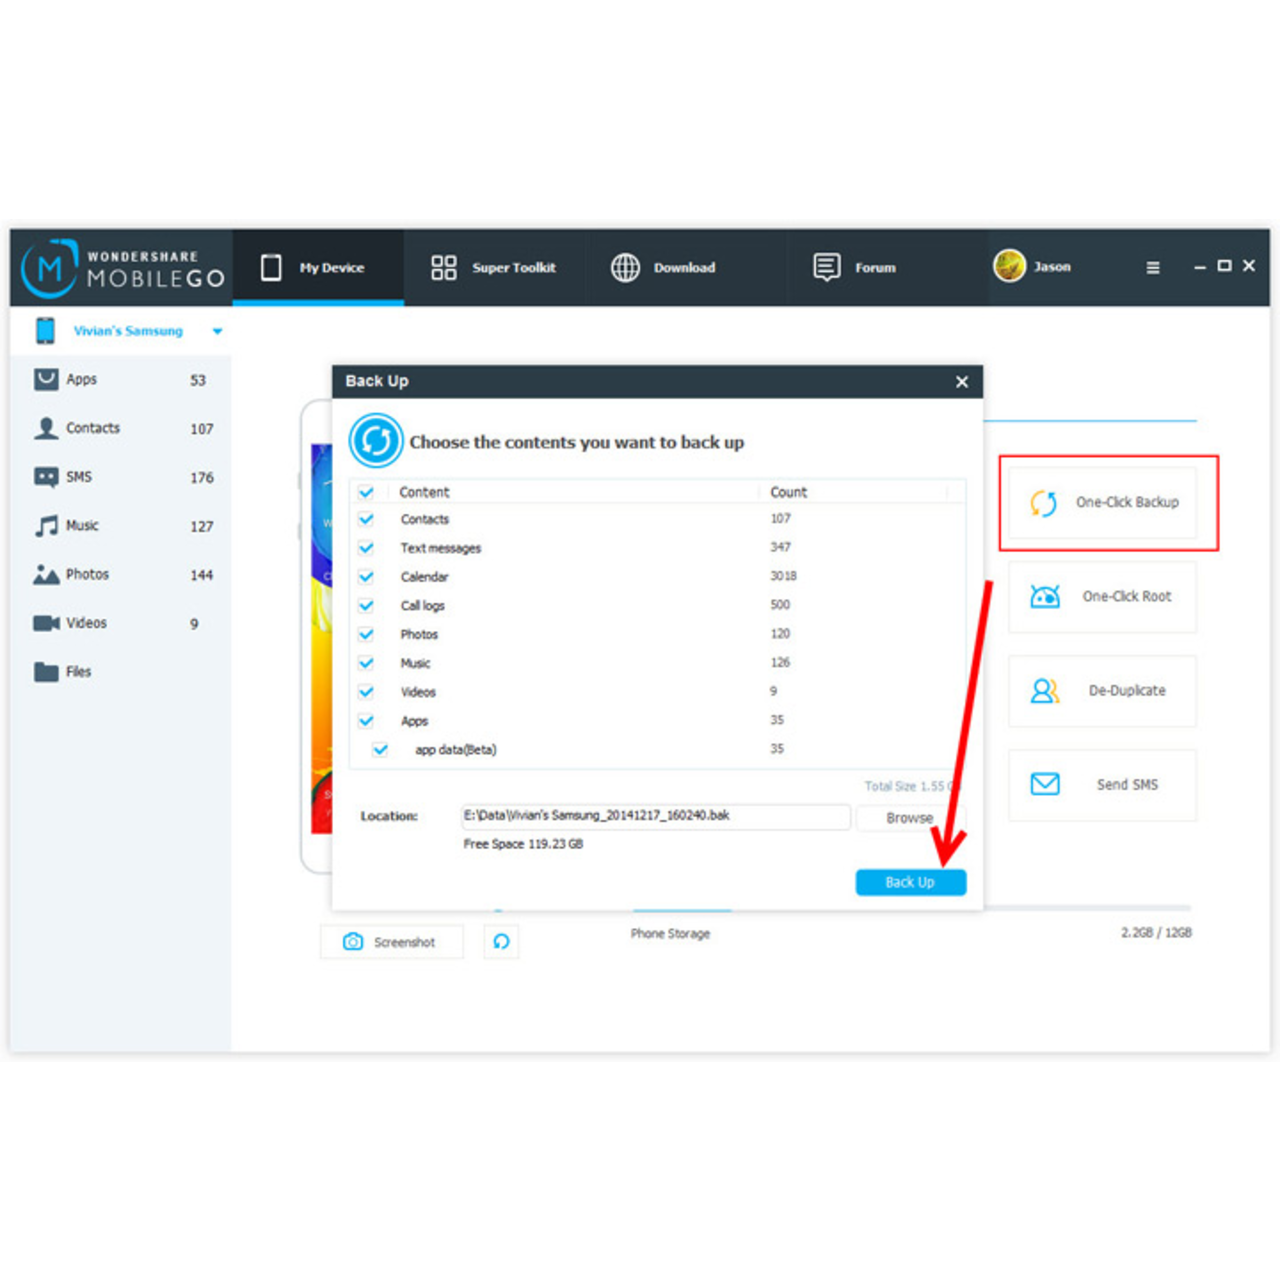Uncheck app data(Beta) under Apps
1280x1280 pixels.
tap(381, 749)
